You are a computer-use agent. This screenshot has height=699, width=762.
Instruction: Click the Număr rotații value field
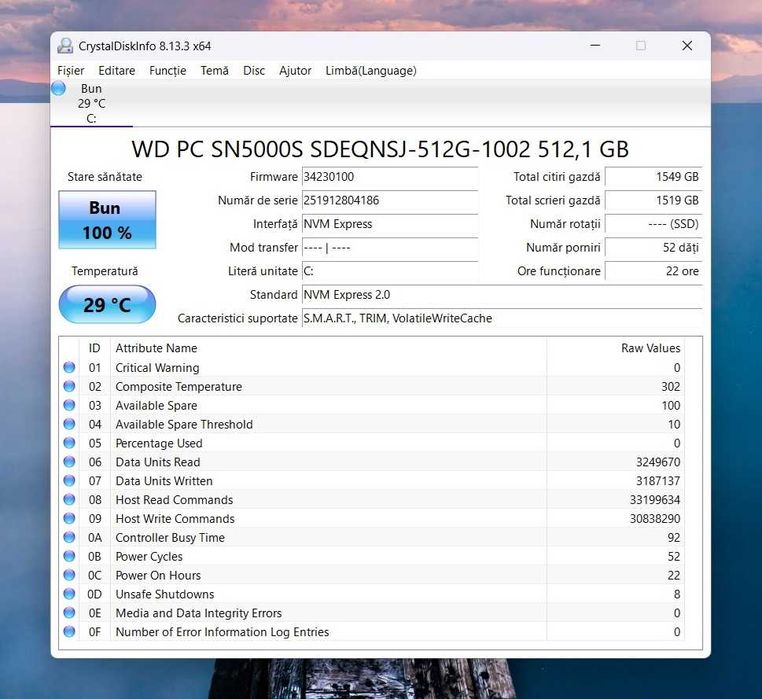point(654,224)
